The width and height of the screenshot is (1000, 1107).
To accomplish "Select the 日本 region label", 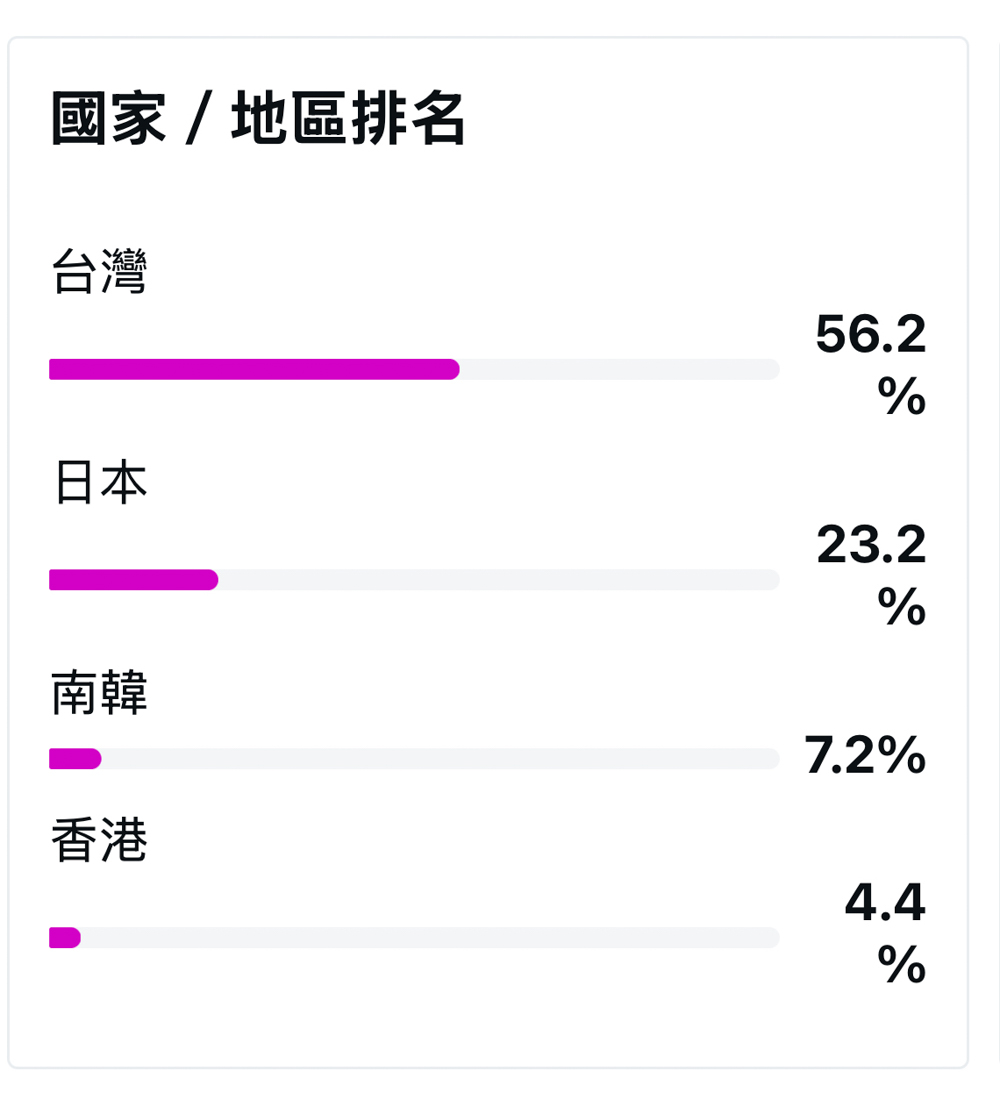I will (x=100, y=482).
